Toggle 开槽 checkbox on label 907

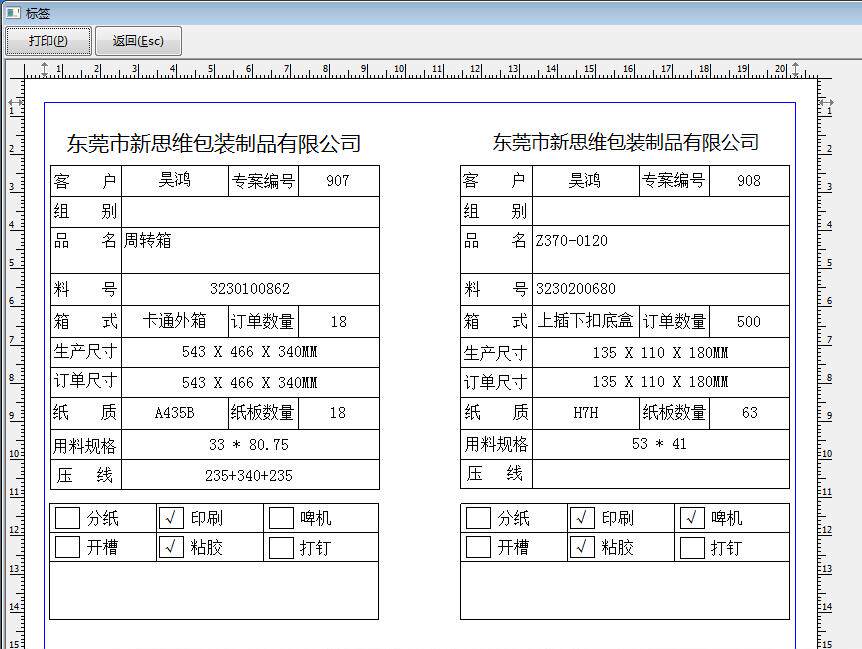point(68,547)
